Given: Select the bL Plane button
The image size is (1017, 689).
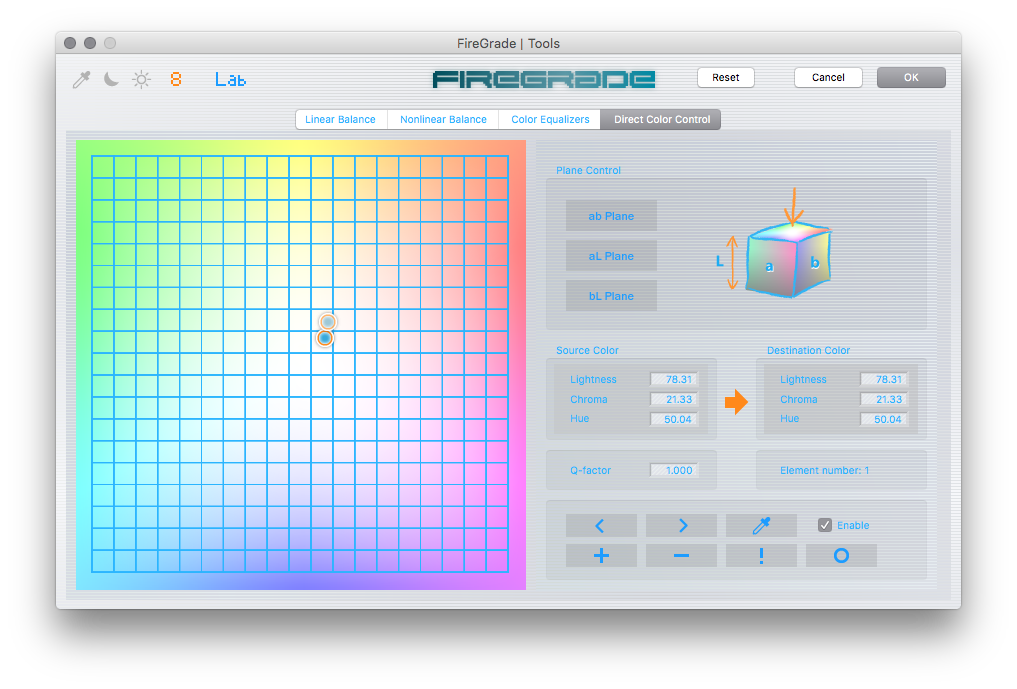Looking at the screenshot, I should tap(611, 296).
